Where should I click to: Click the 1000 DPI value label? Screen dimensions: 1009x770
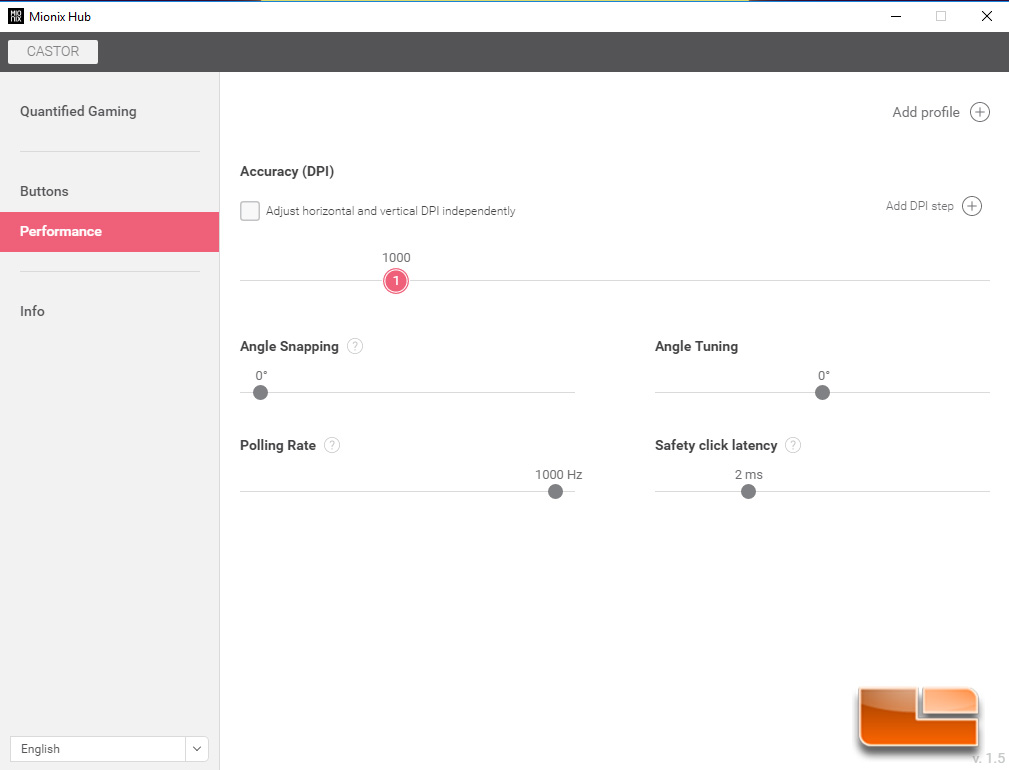(396, 257)
